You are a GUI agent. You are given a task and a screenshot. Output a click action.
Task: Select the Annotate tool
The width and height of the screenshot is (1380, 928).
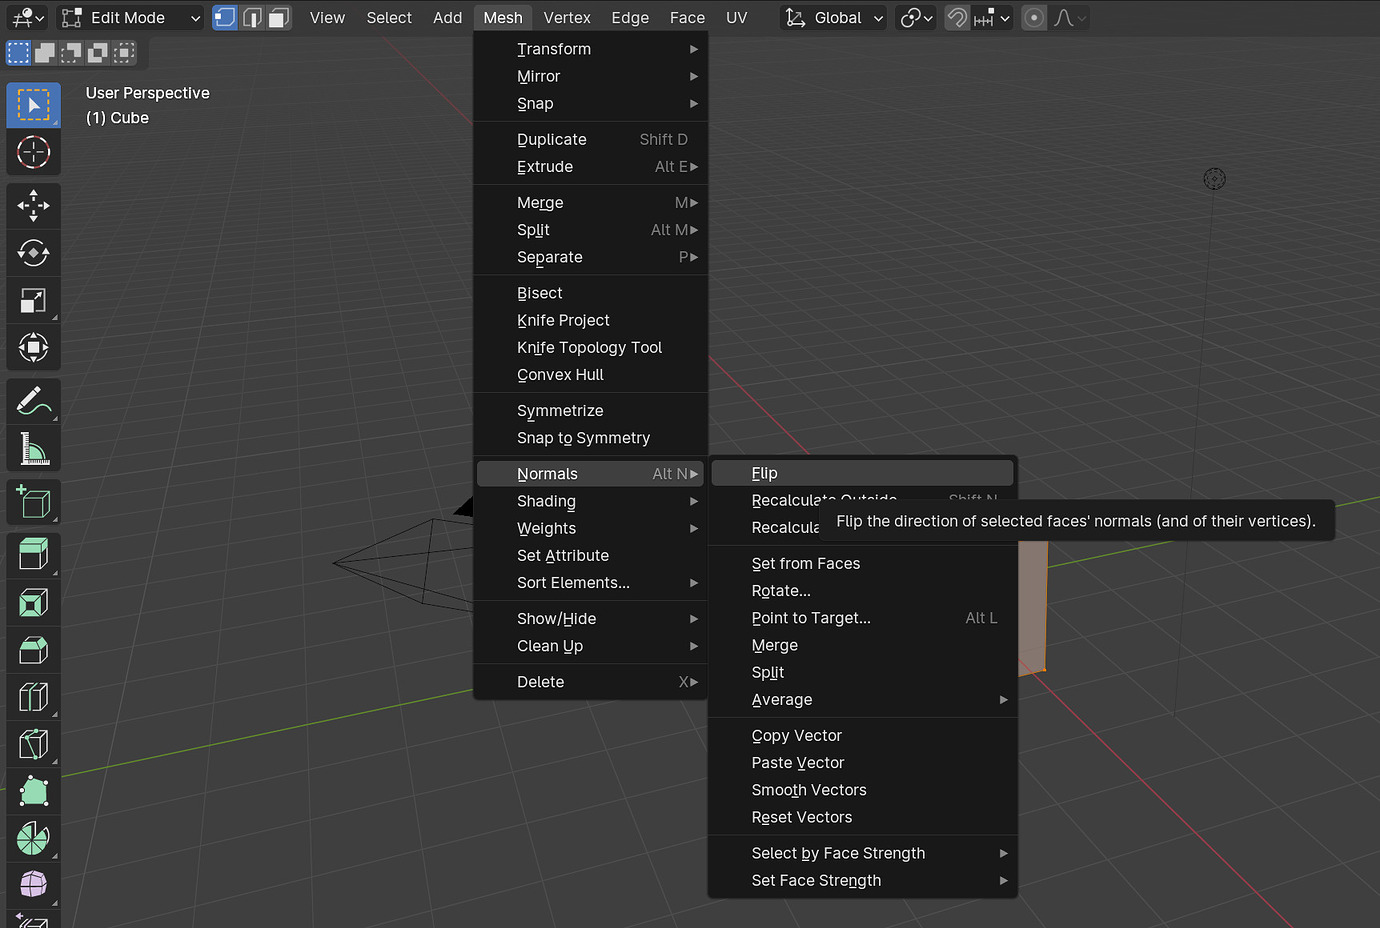[x=33, y=400]
